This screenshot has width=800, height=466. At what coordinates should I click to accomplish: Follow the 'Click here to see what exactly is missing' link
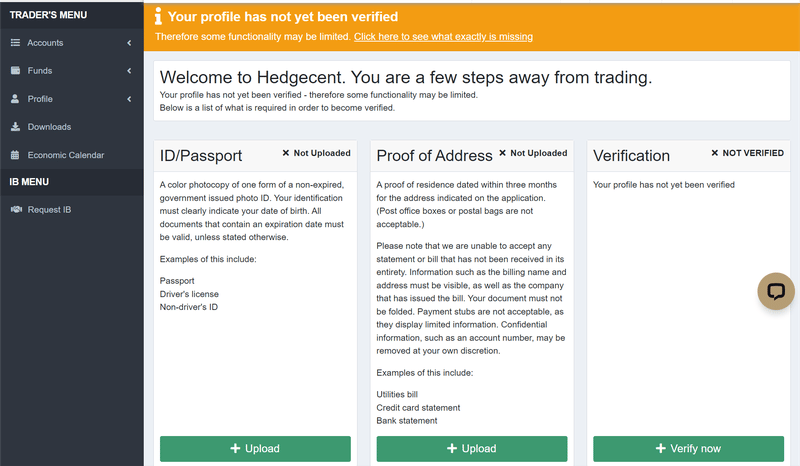443,37
